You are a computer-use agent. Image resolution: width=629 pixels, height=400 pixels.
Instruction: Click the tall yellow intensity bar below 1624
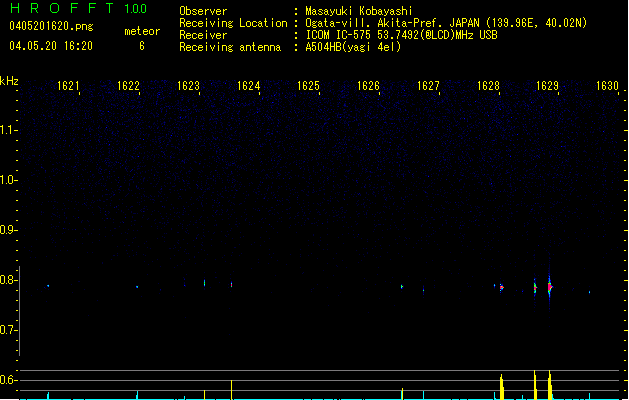coord(231,390)
